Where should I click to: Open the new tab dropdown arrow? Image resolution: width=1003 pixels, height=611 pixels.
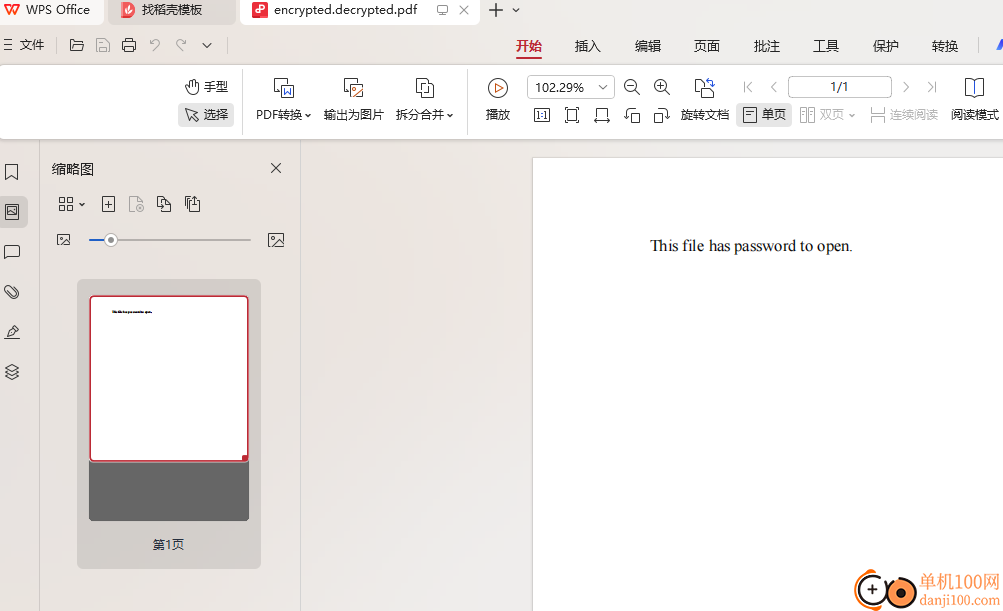pos(516,10)
